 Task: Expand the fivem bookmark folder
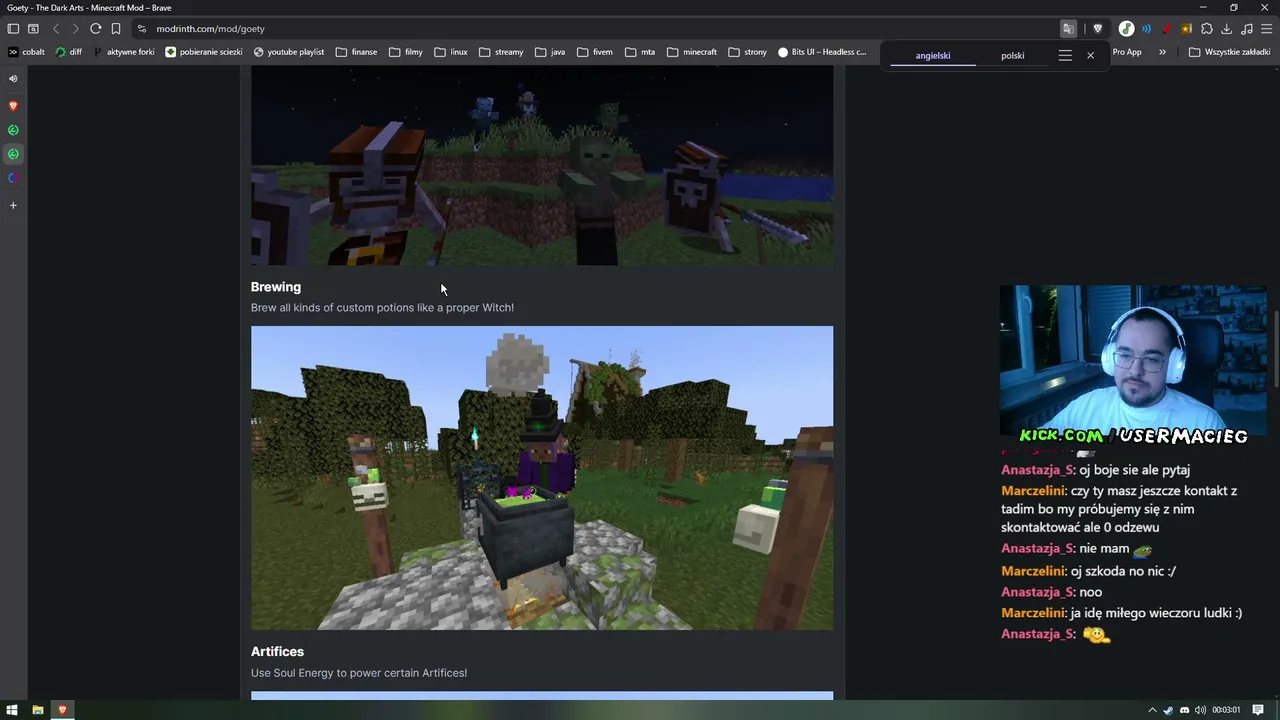click(594, 52)
